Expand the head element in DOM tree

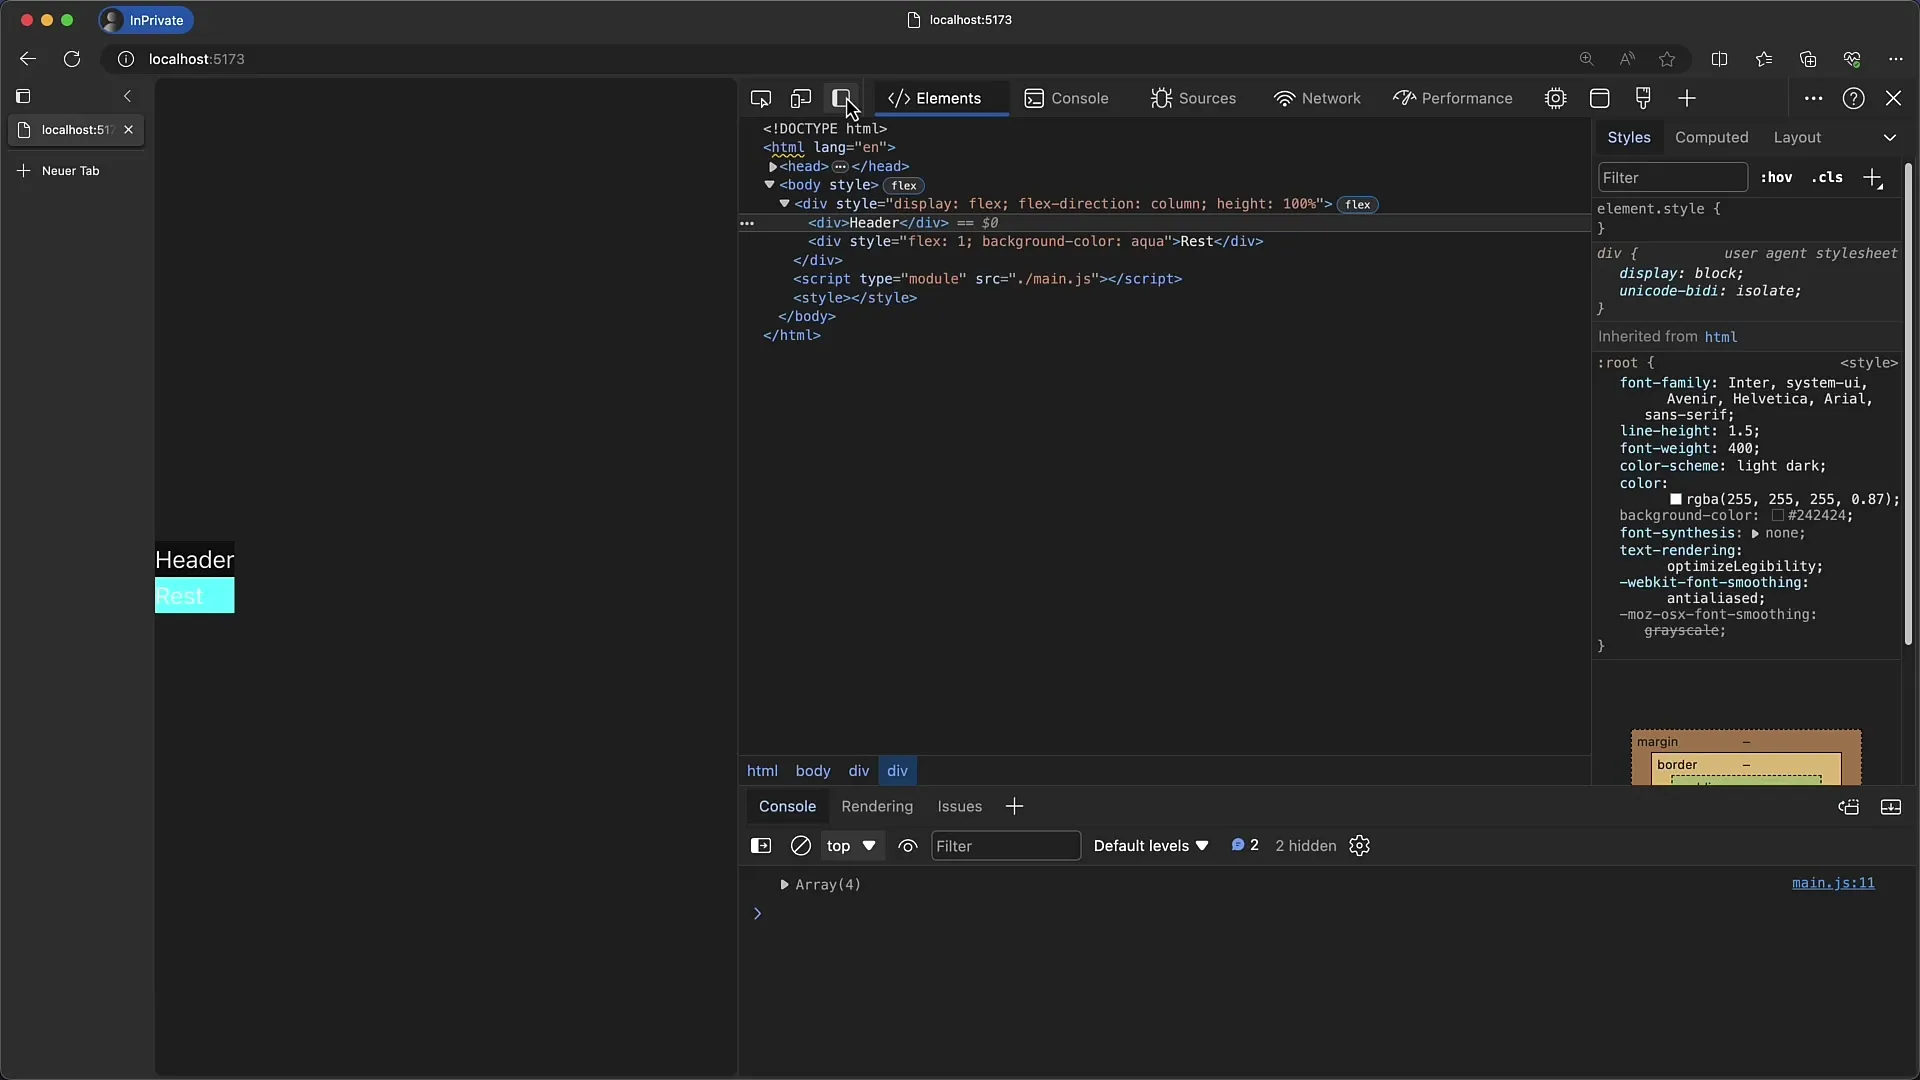pos(773,165)
